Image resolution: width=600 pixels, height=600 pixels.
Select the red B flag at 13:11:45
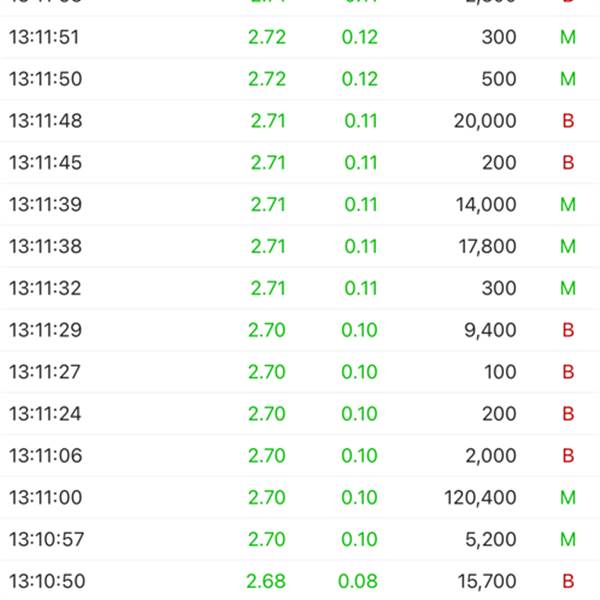click(x=568, y=163)
